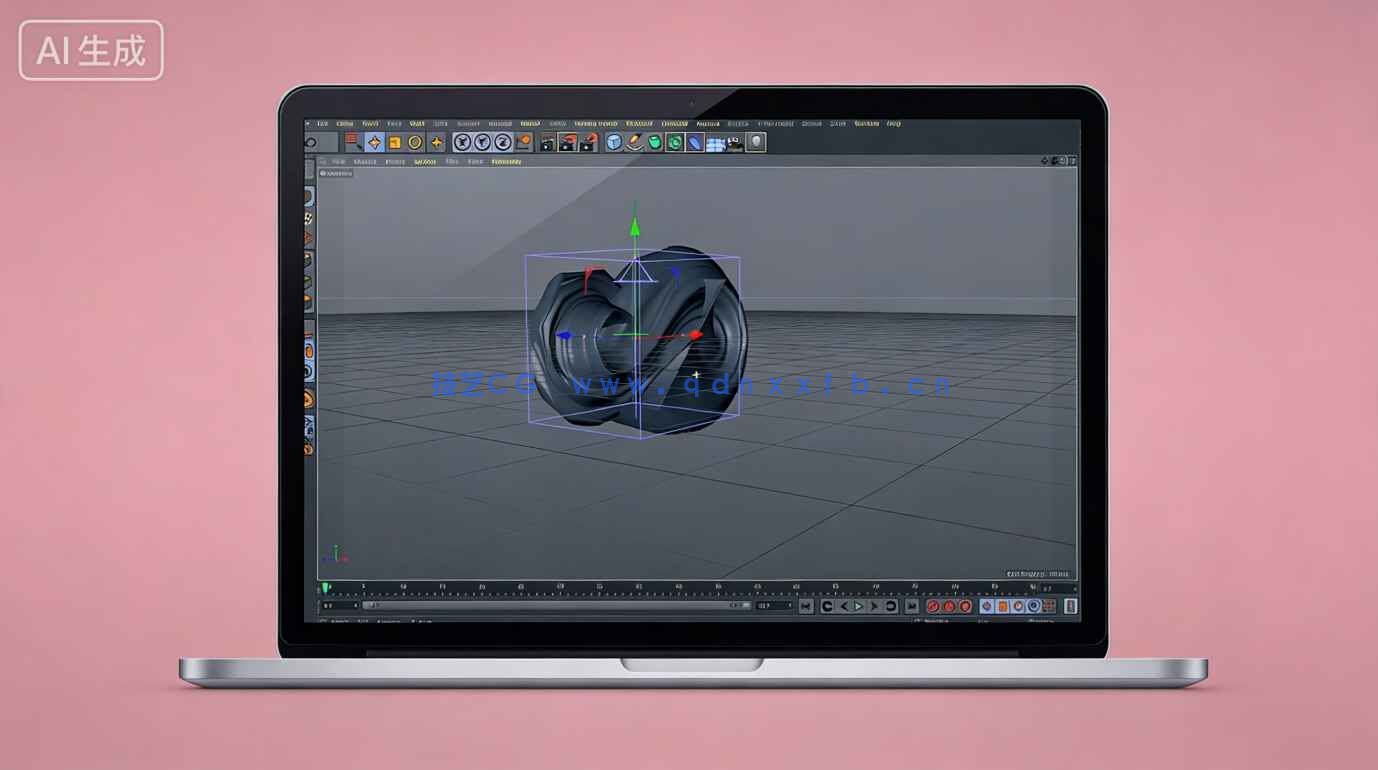
Task: Add a Cube primitive object
Action: click(614, 142)
